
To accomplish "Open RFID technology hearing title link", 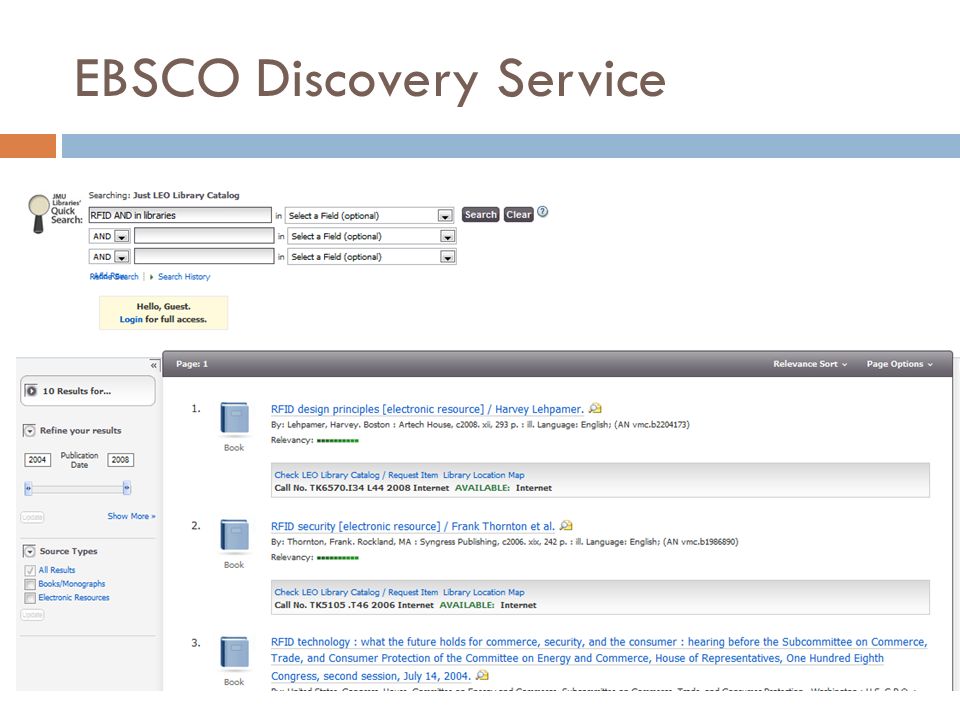I will [x=599, y=659].
